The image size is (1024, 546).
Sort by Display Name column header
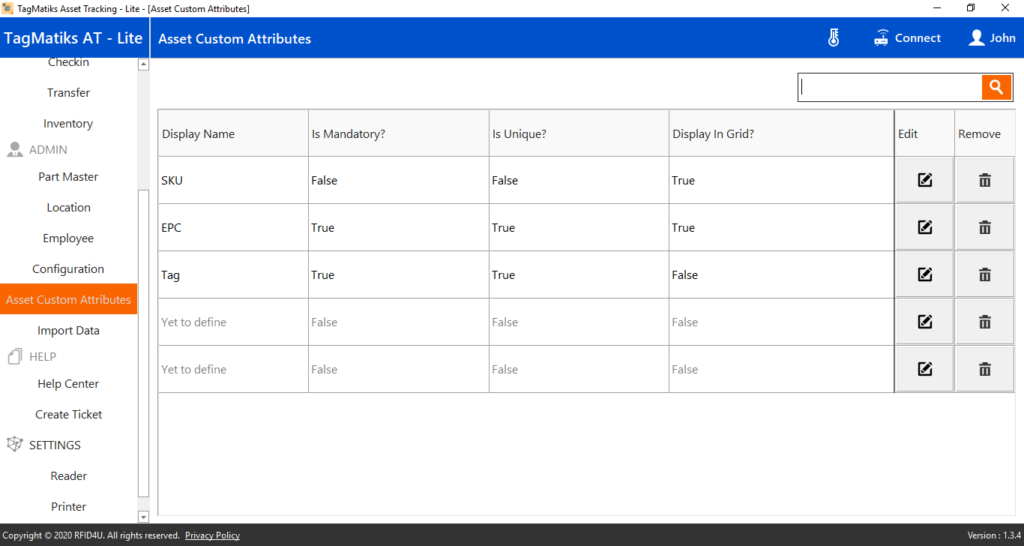[x=198, y=134]
